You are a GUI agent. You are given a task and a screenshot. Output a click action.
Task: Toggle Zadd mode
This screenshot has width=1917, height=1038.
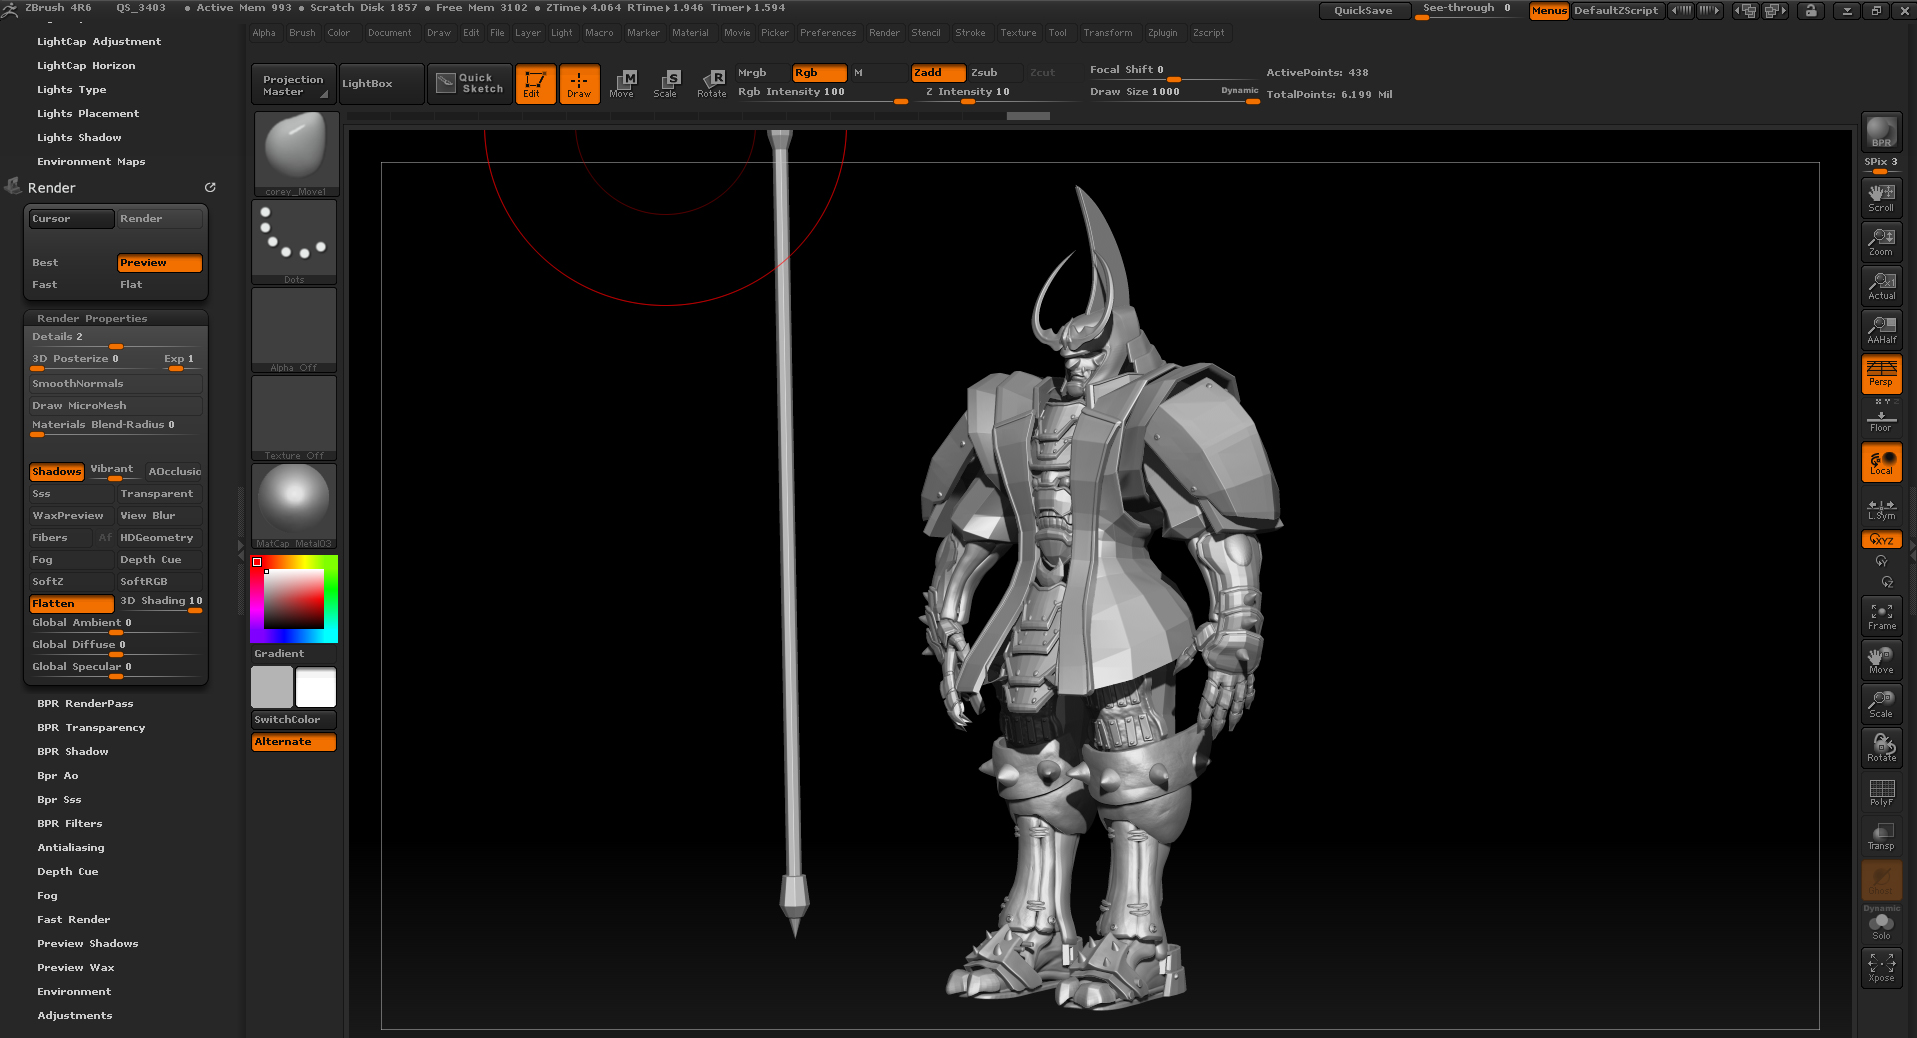click(x=937, y=73)
